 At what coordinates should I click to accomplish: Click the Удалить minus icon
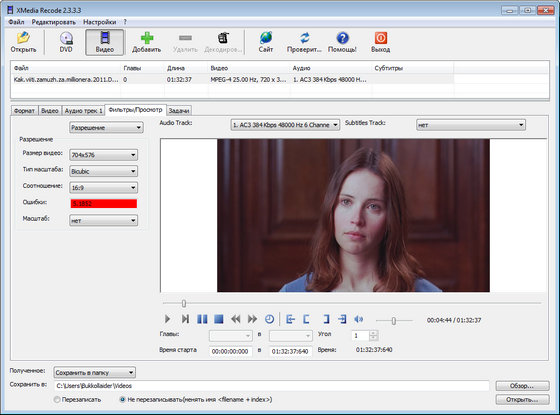tap(185, 42)
